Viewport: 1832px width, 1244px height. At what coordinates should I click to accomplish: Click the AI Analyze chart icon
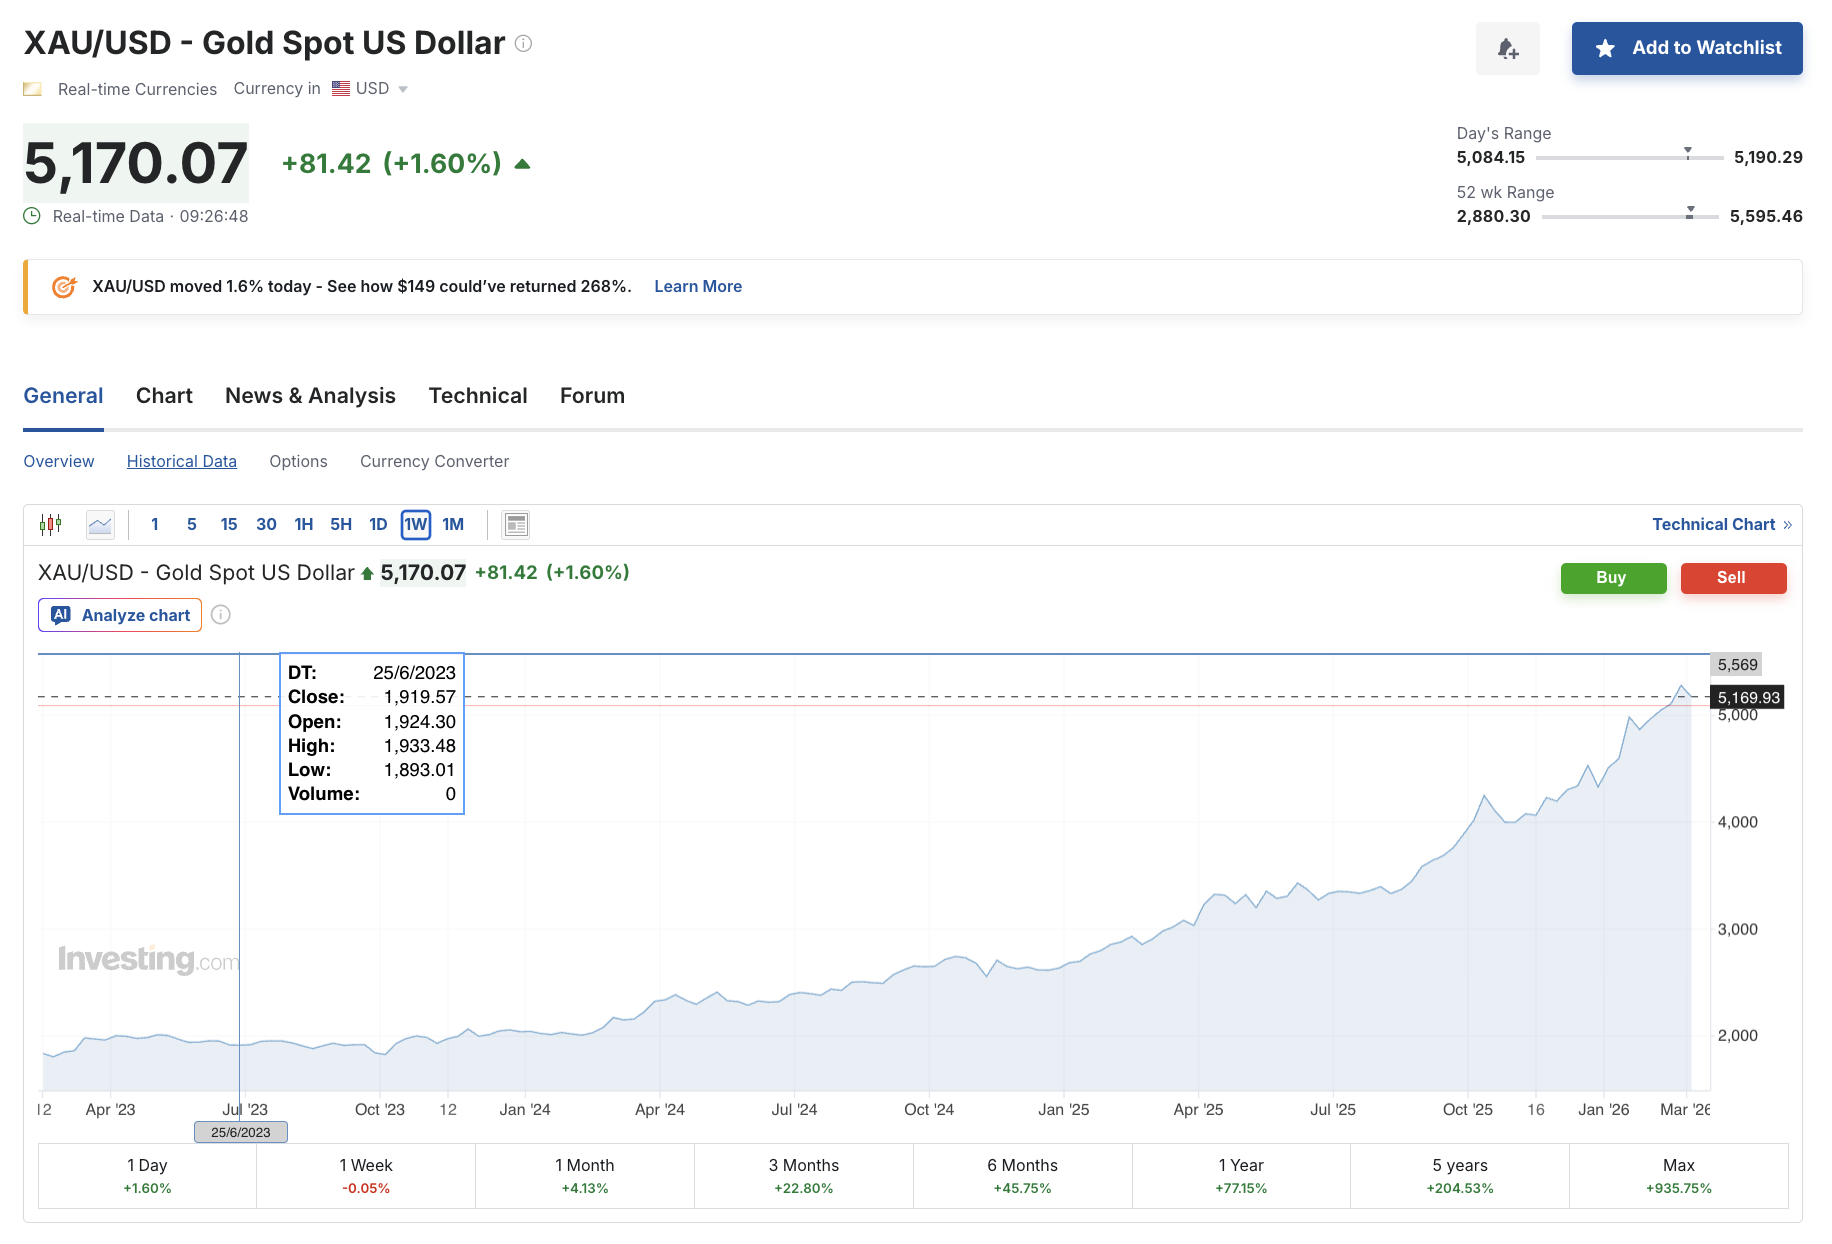click(61, 615)
